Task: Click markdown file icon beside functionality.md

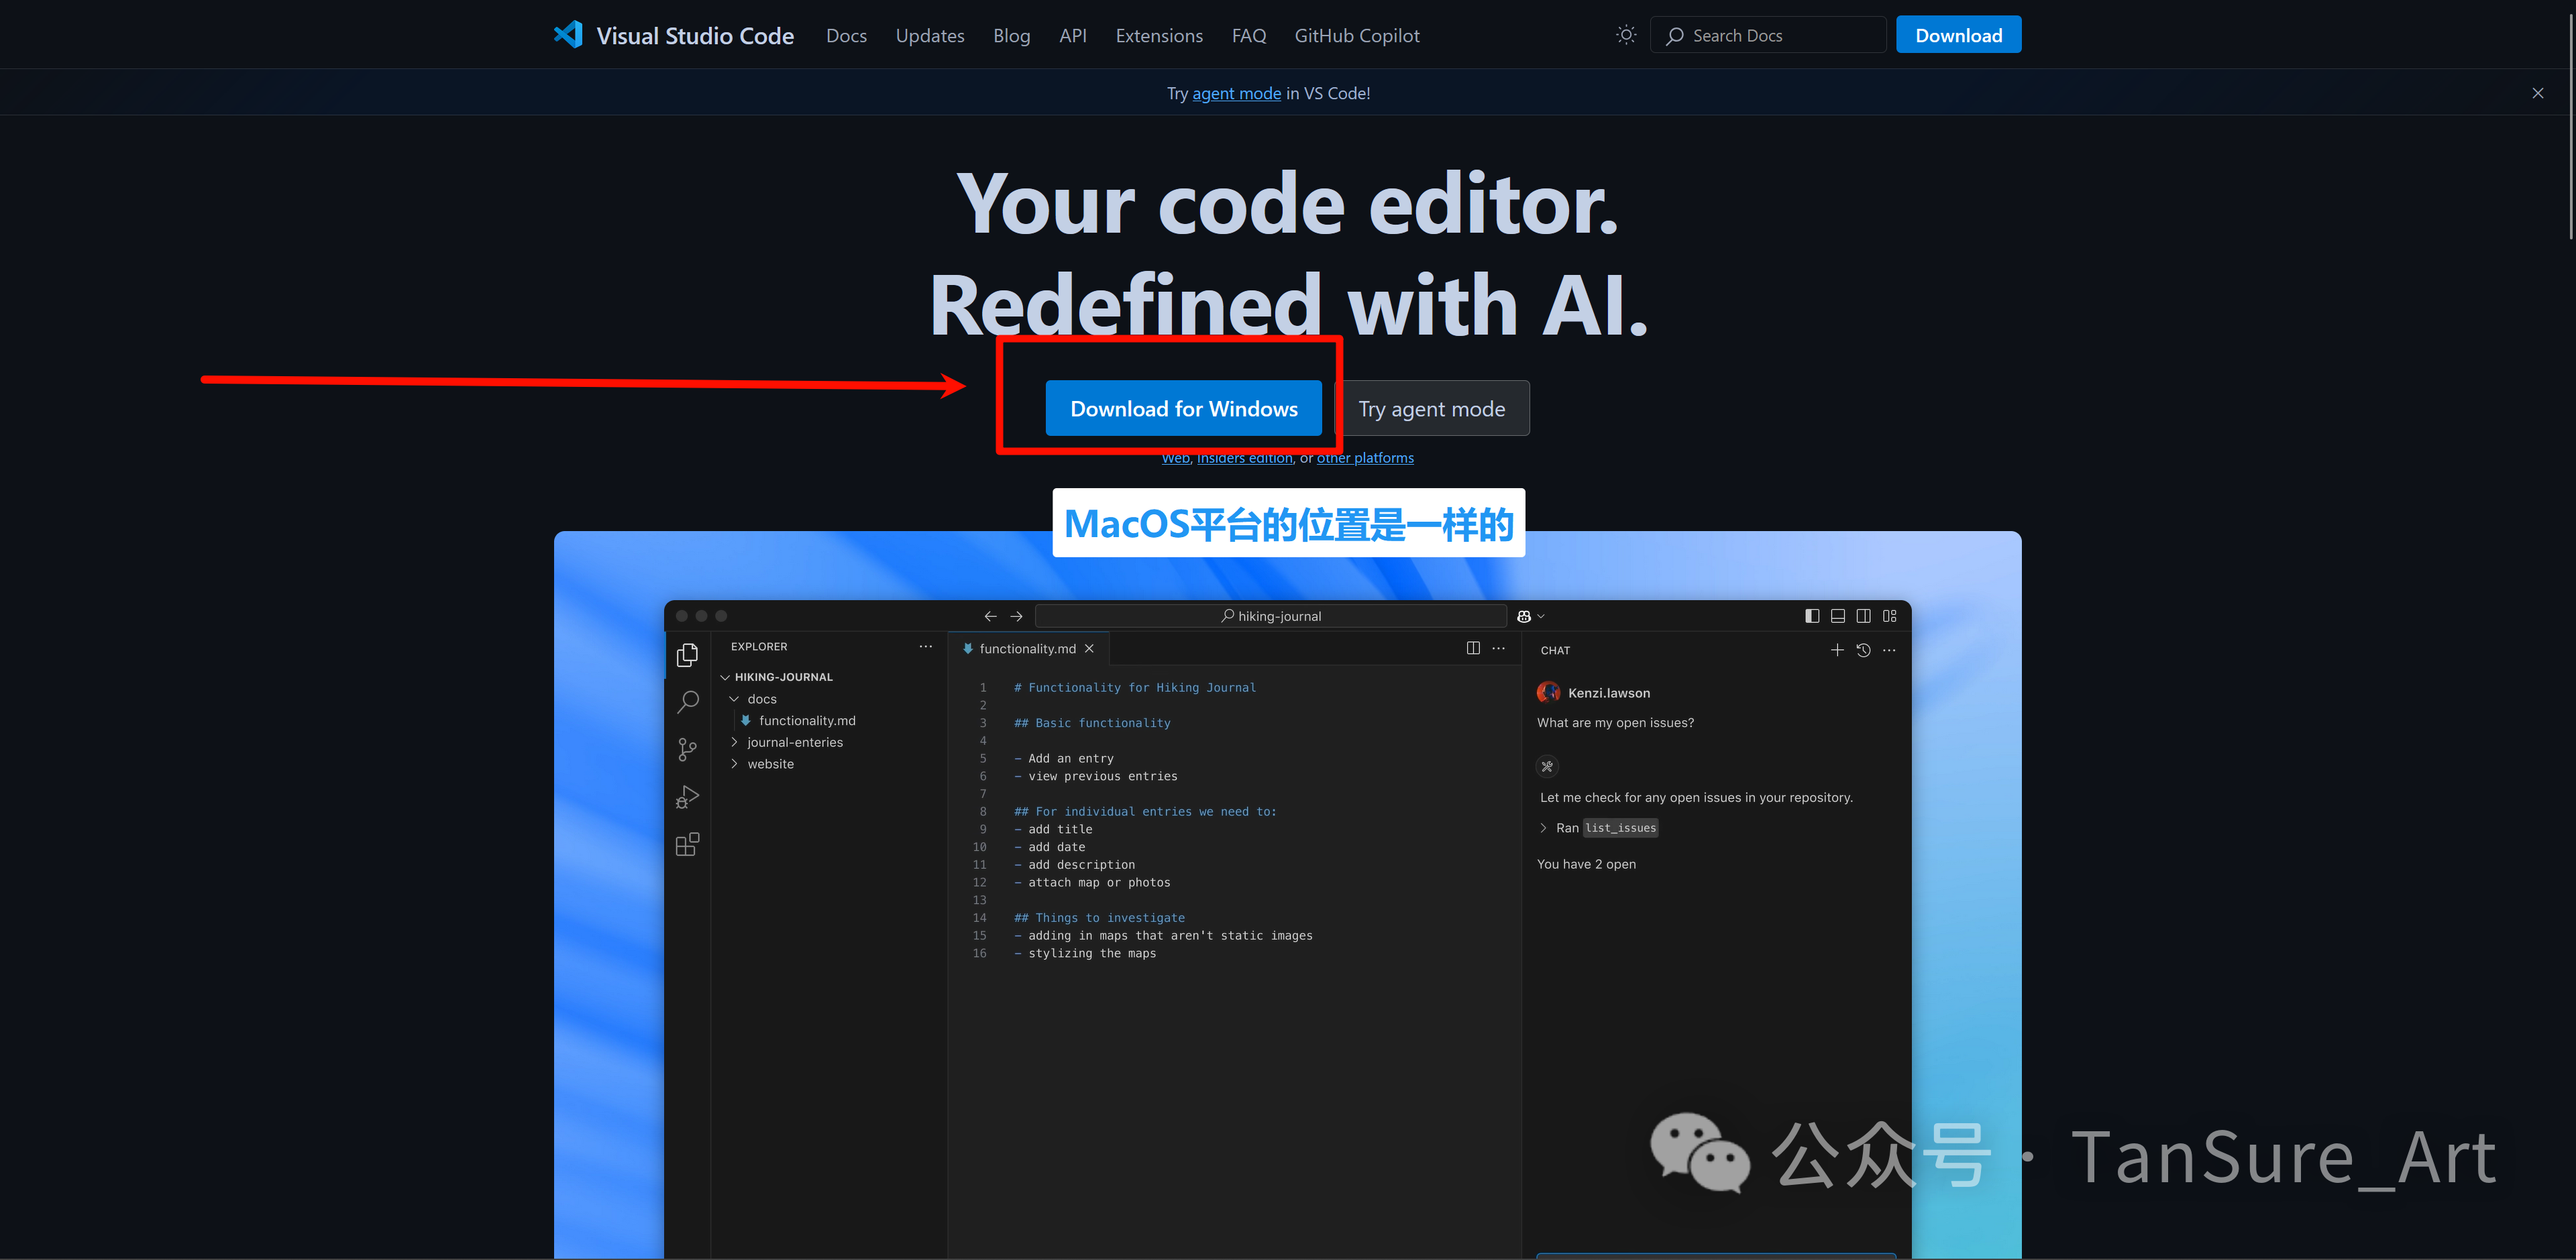Action: pos(745,720)
